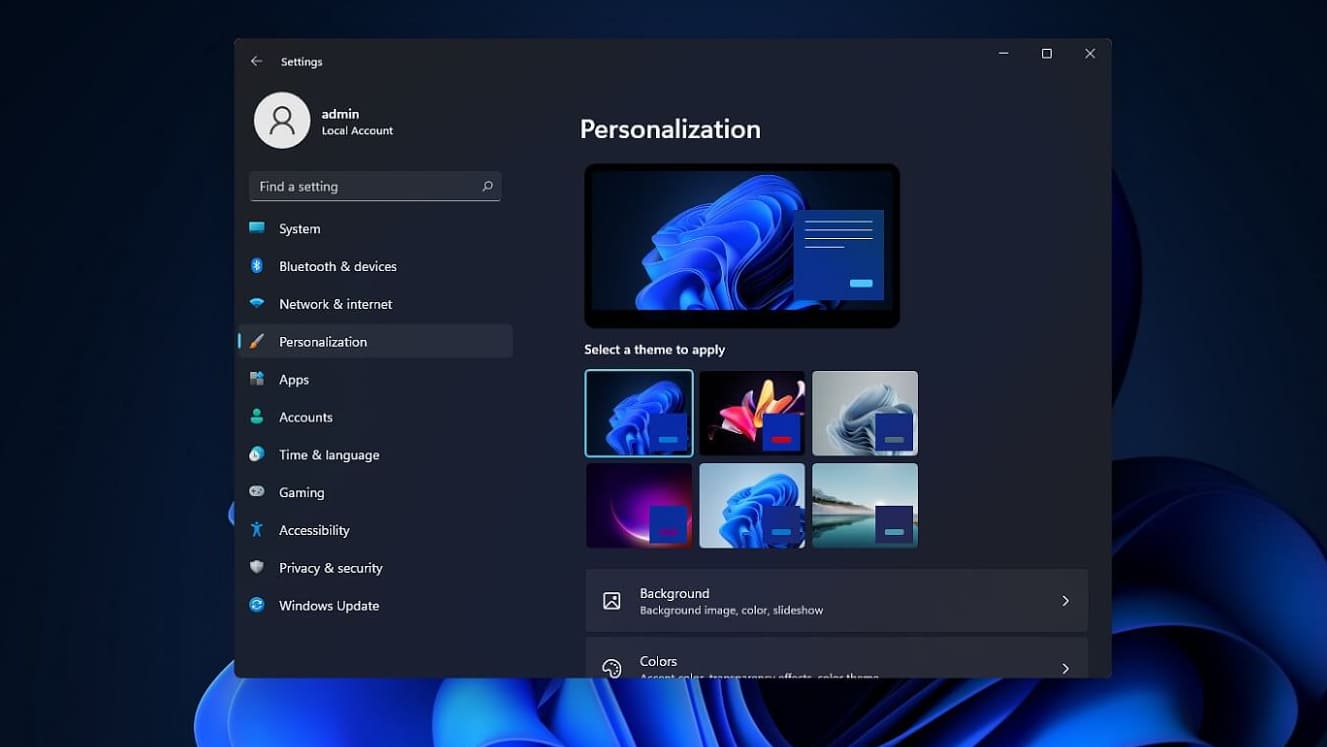Apply the colorful flower dark theme

752,413
